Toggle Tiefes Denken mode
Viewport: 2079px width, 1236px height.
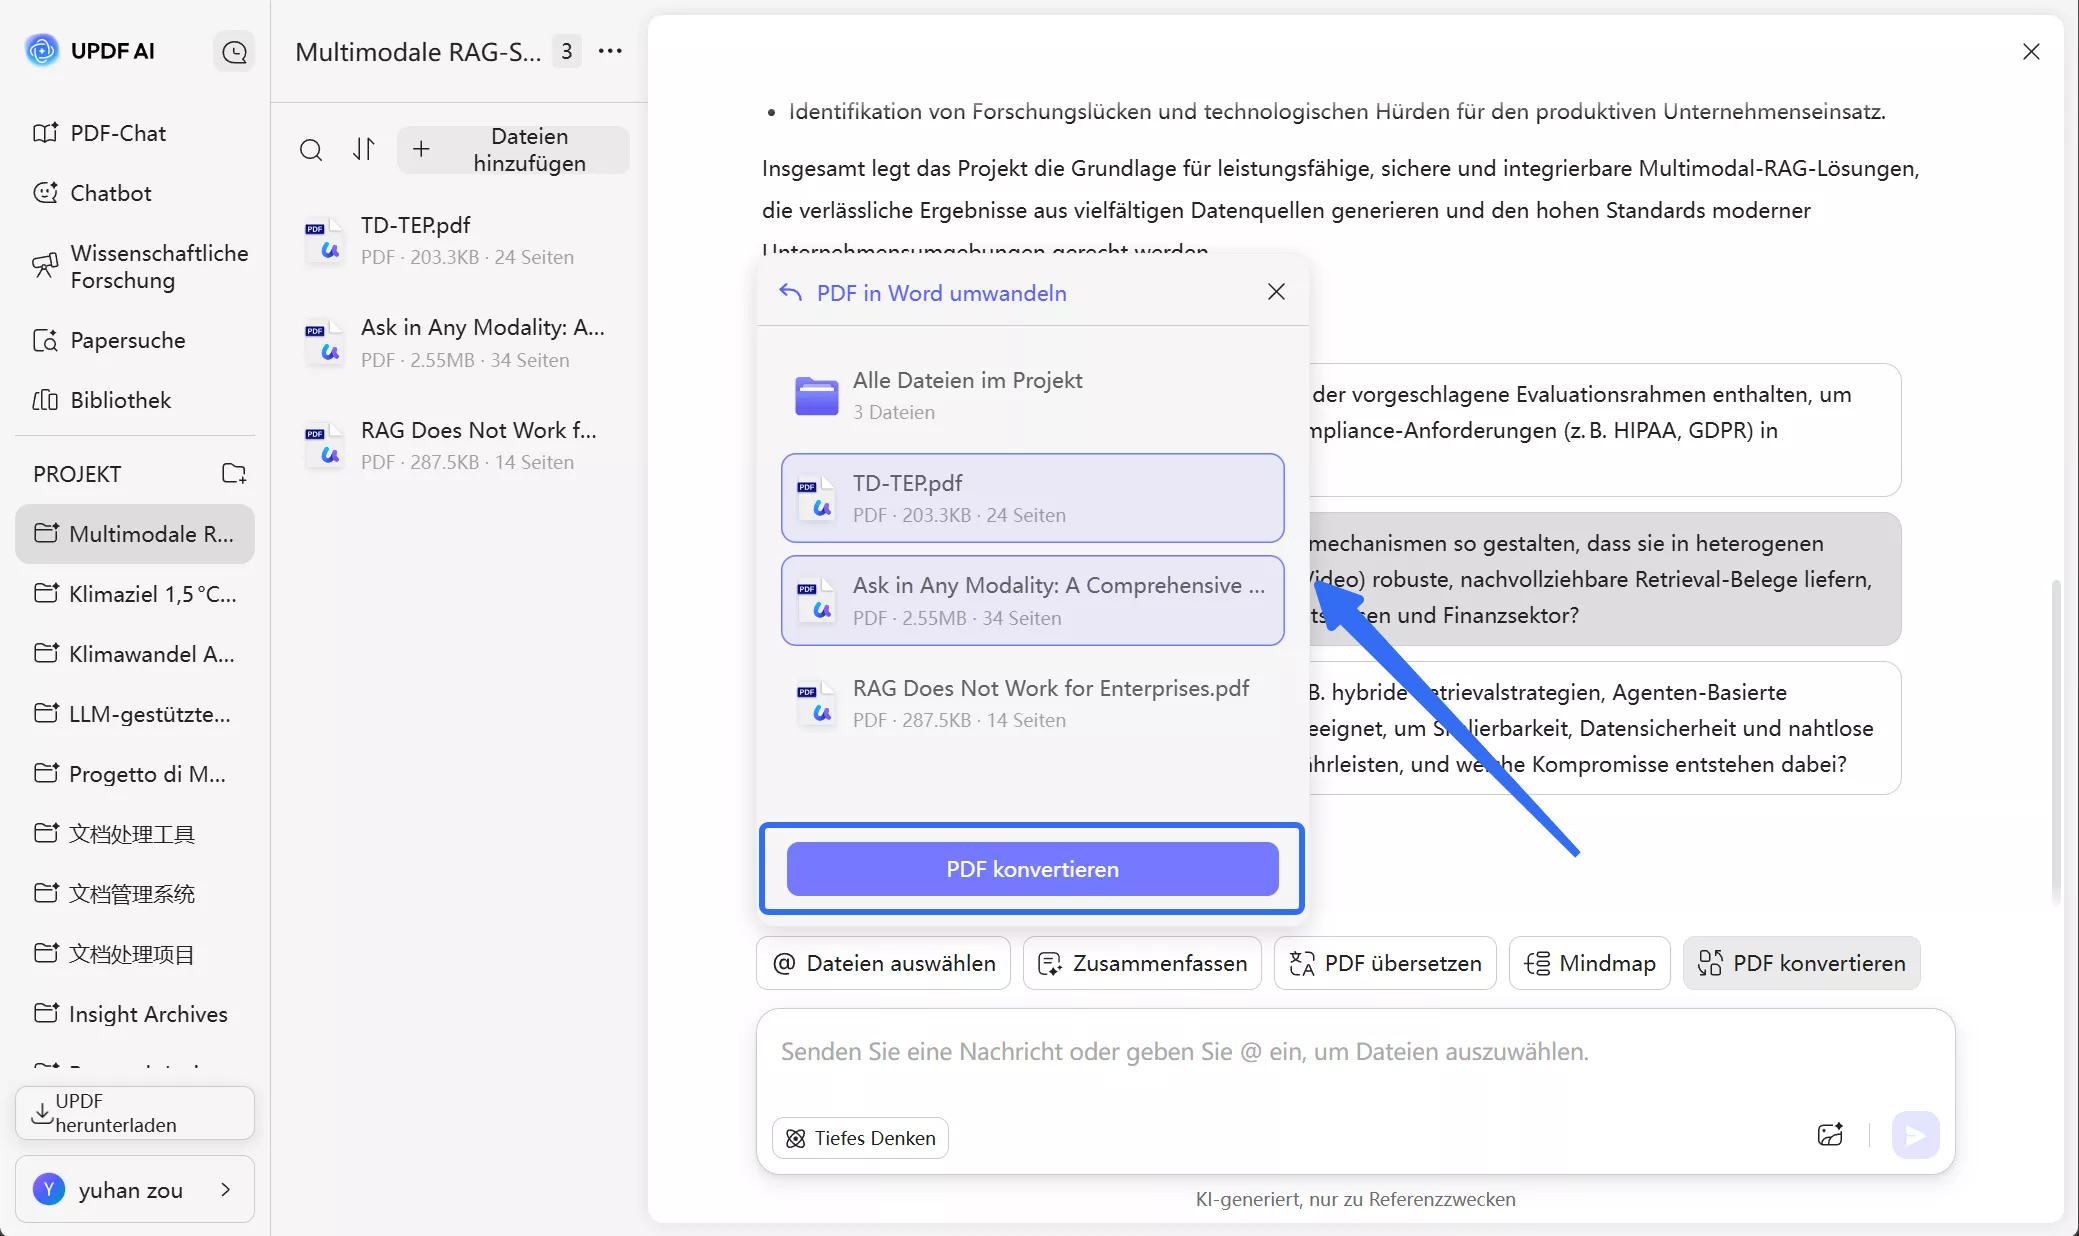861,1138
